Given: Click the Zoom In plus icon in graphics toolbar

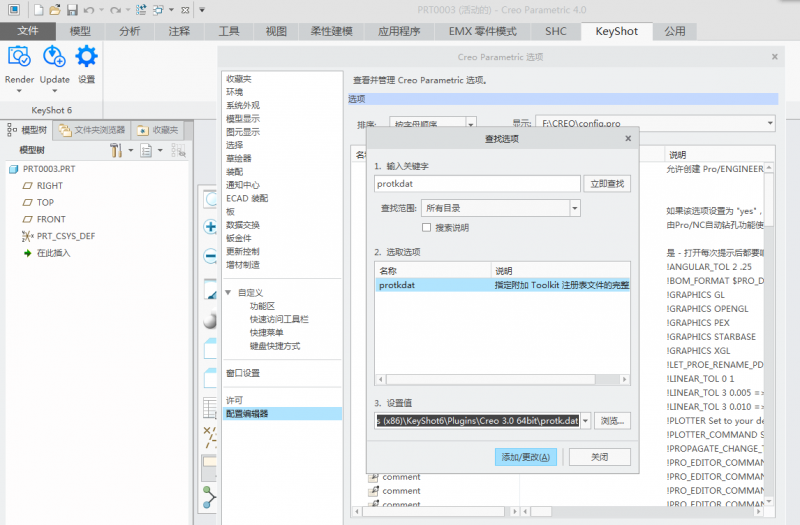Looking at the screenshot, I should click(210, 227).
